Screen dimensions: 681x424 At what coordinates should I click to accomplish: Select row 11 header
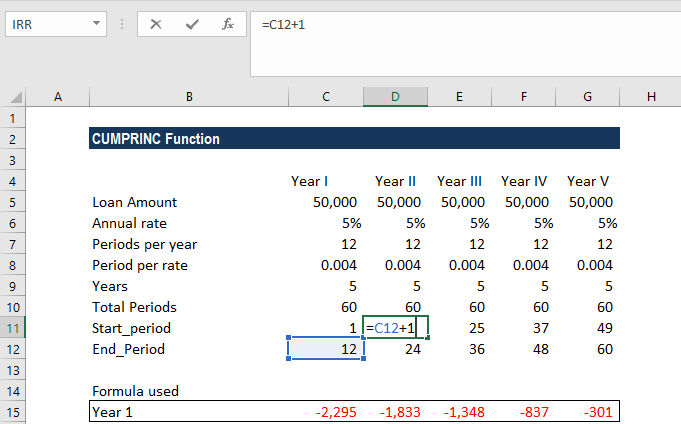13,328
